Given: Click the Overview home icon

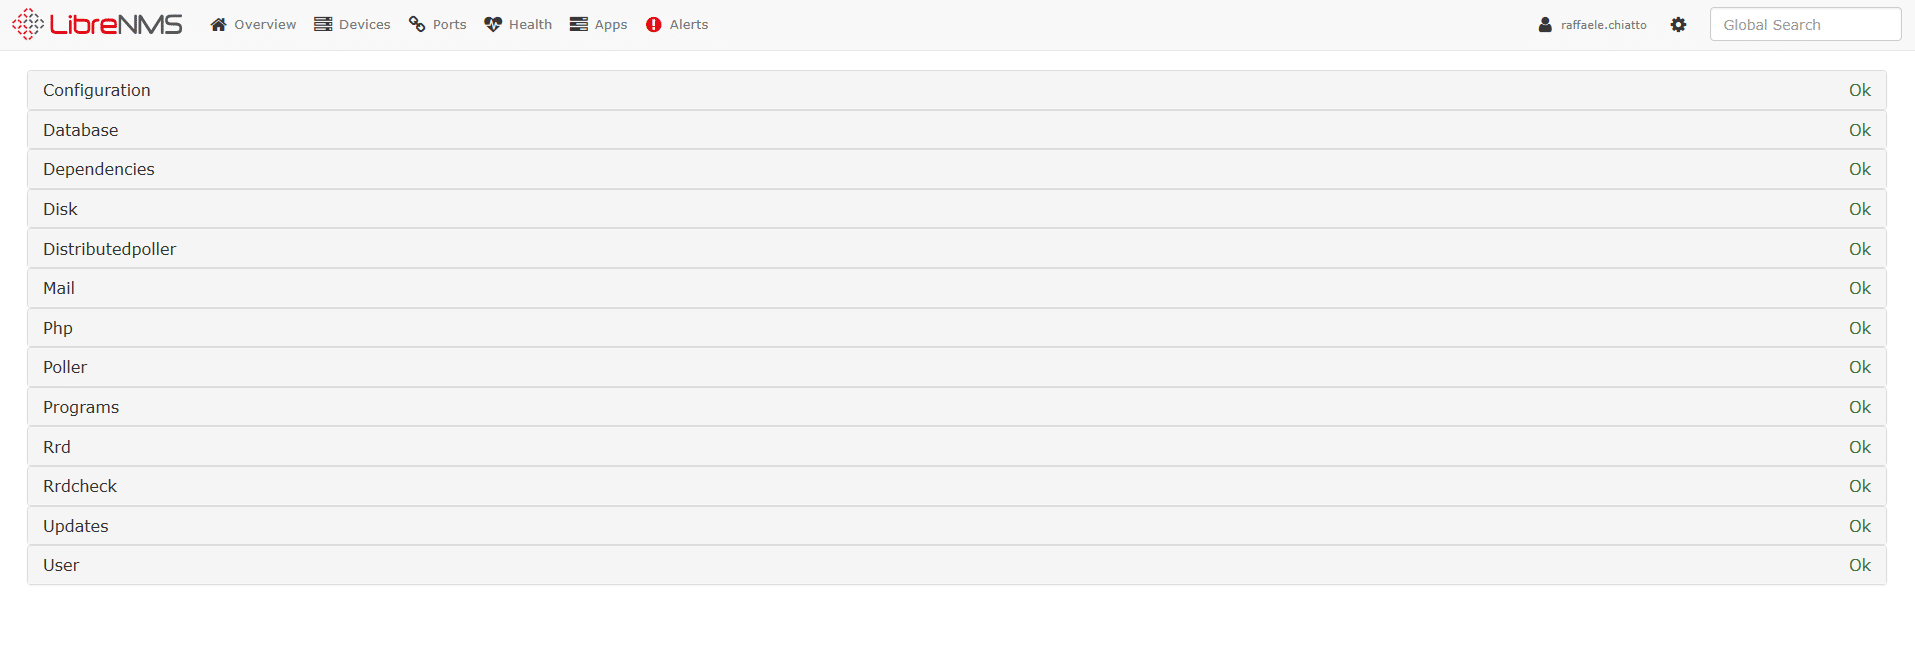Looking at the screenshot, I should coord(218,24).
